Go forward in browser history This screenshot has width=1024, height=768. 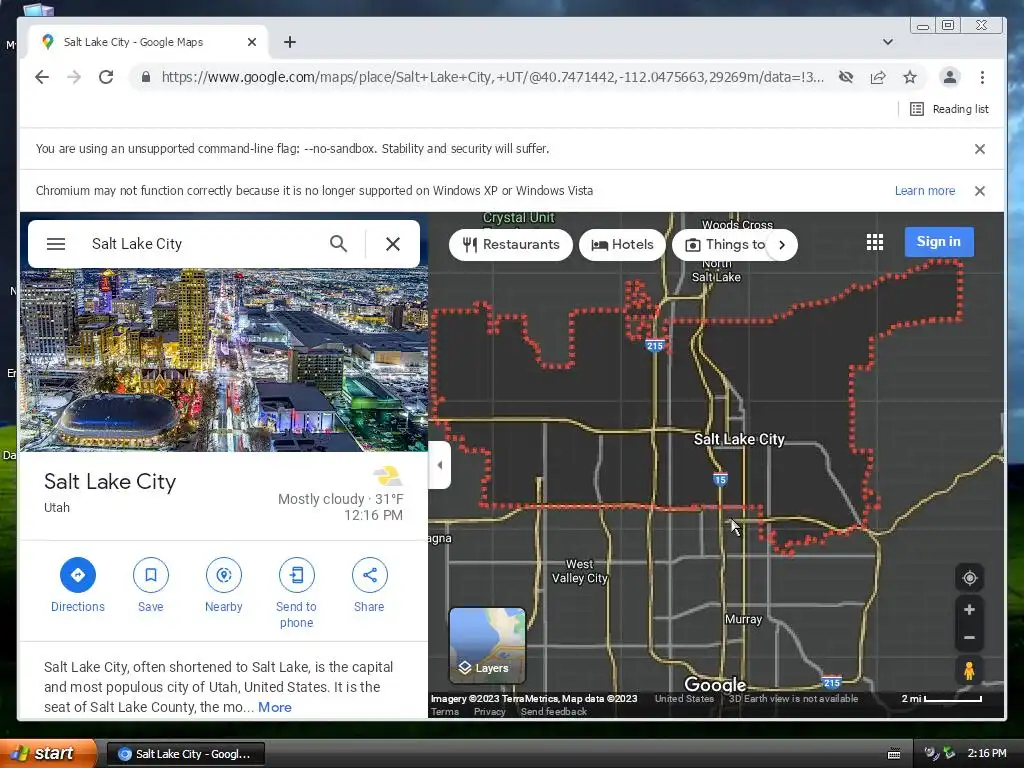[74, 77]
